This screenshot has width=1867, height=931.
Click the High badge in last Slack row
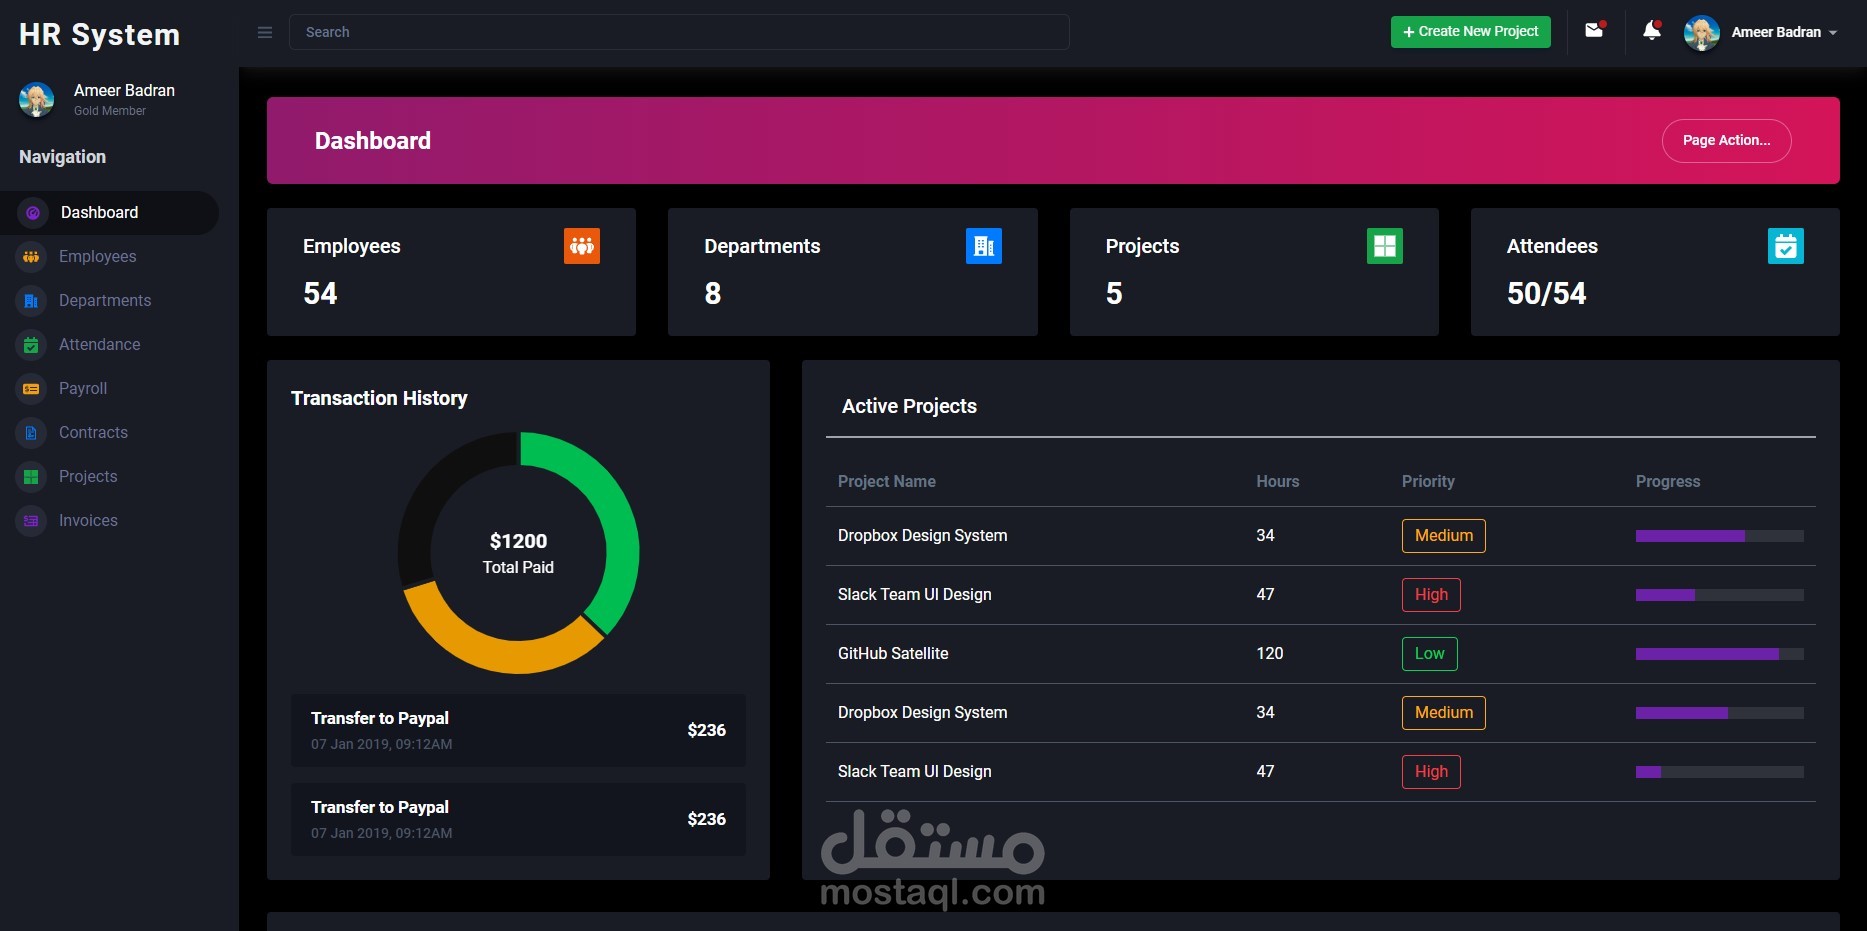[x=1431, y=772]
